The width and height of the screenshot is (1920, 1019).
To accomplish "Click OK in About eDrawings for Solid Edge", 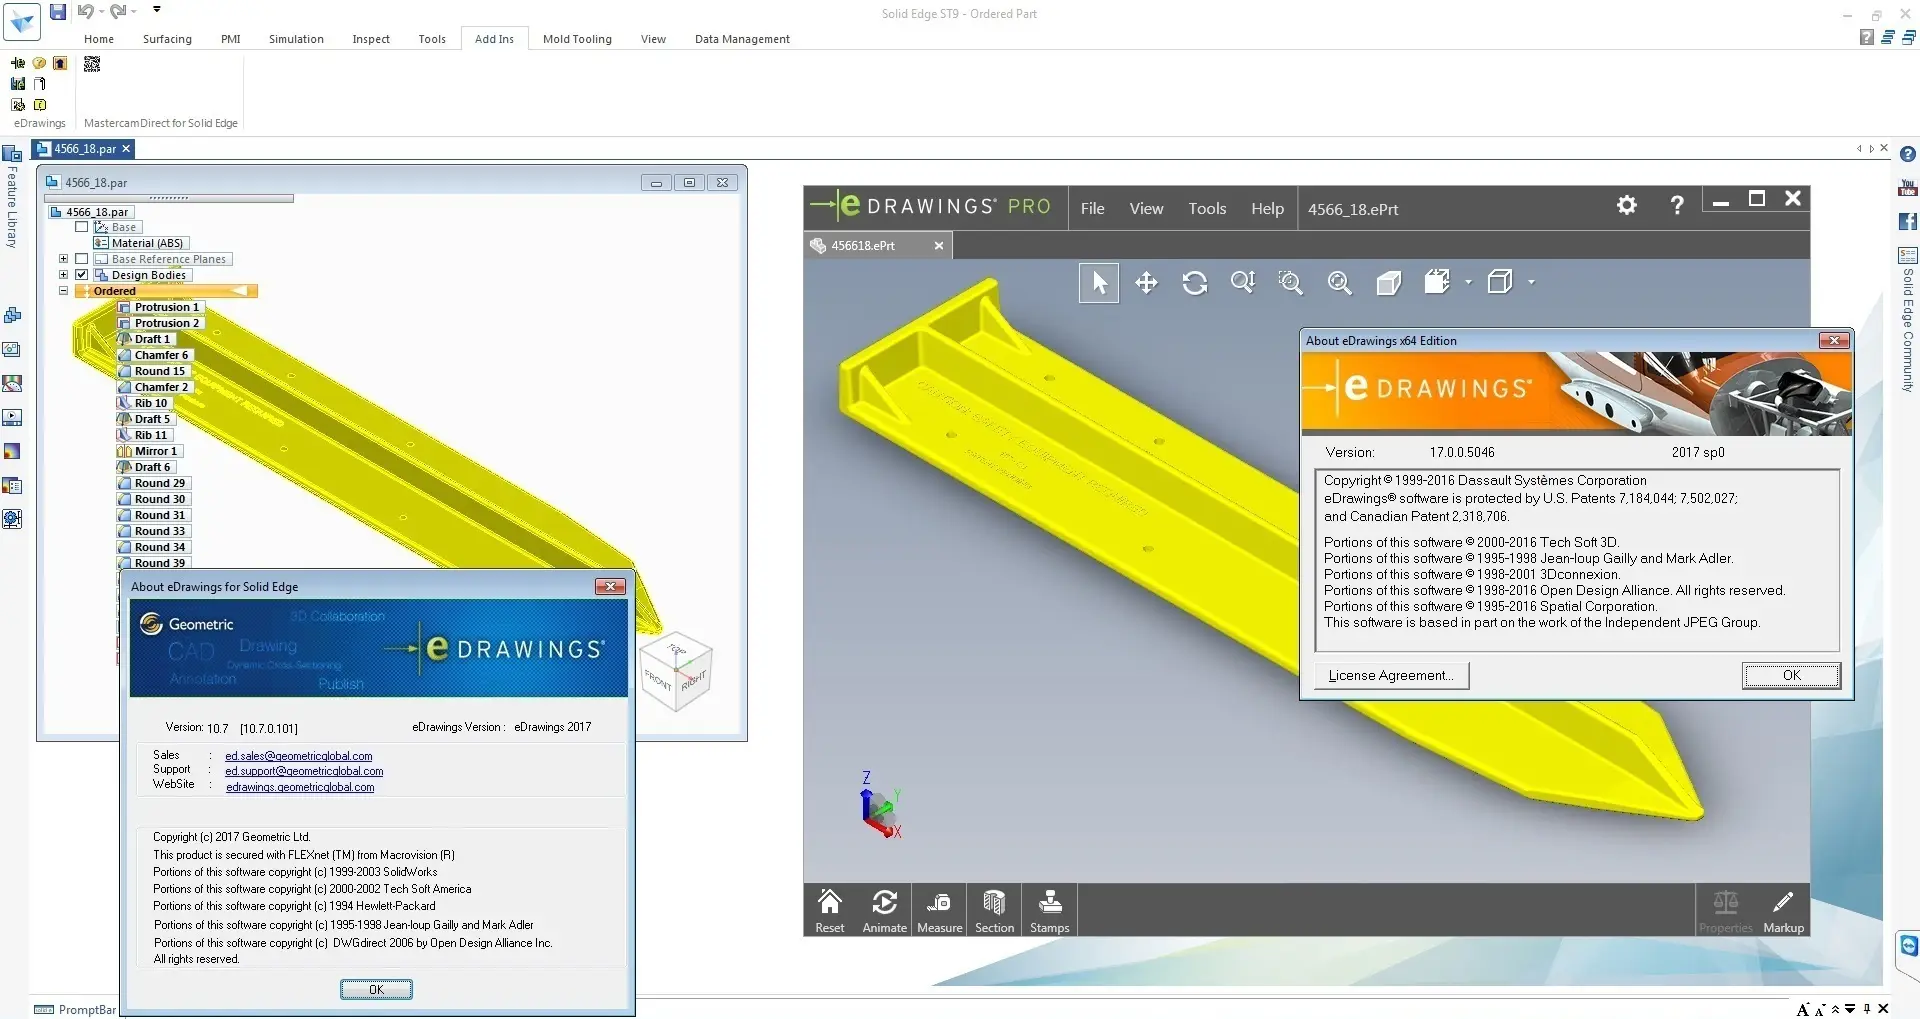I will click(376, 989).
